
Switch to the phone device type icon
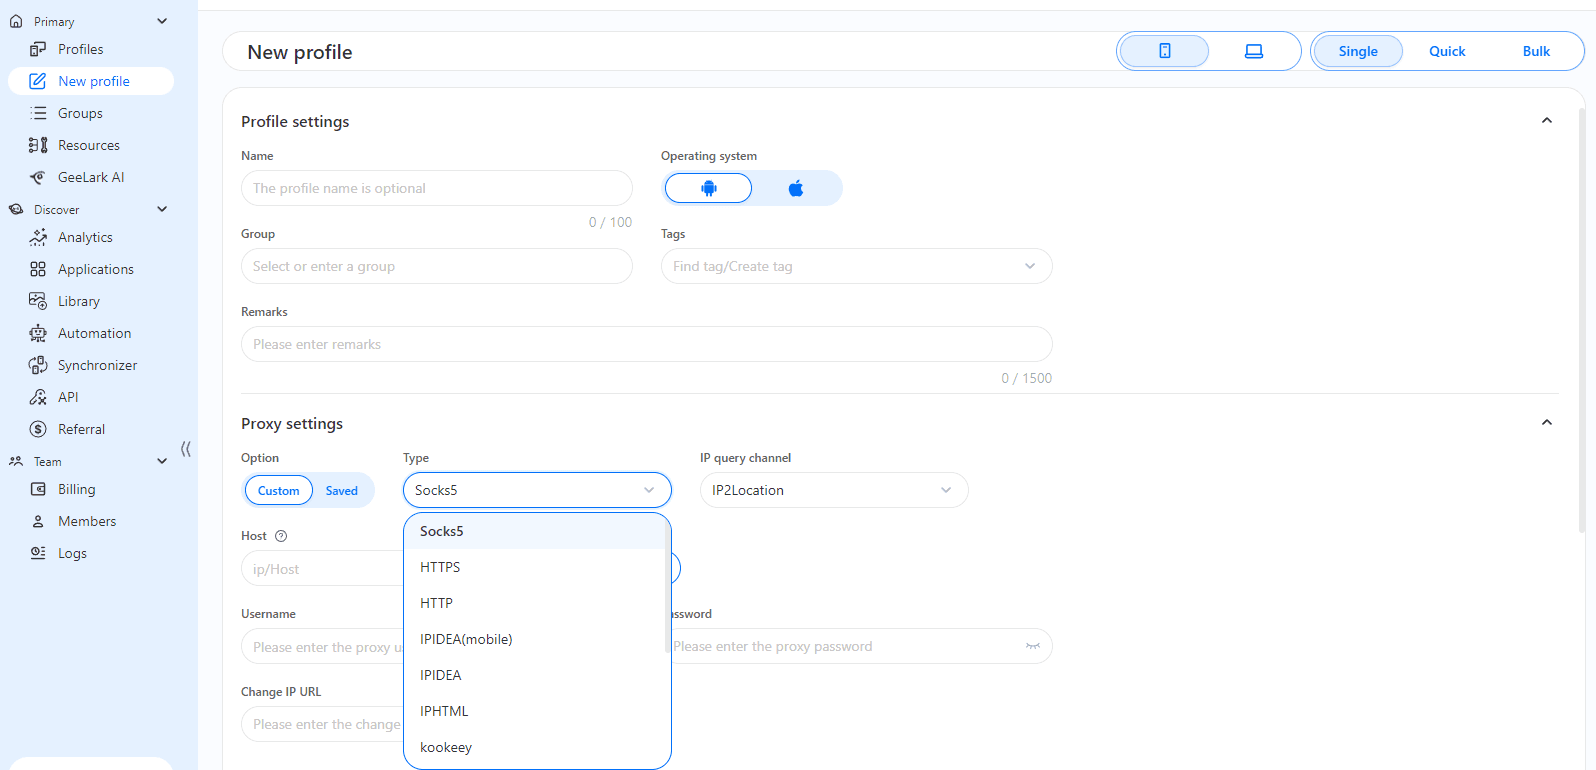pyautogui.click(x=1164, y=51)
